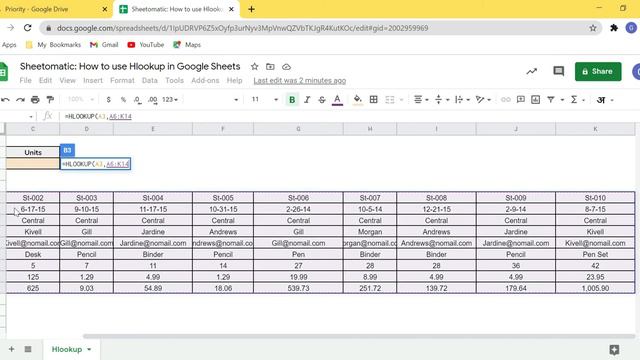Open a new browser tab
This screenshot has width=640, height=360.
click(x=251, y=9)
